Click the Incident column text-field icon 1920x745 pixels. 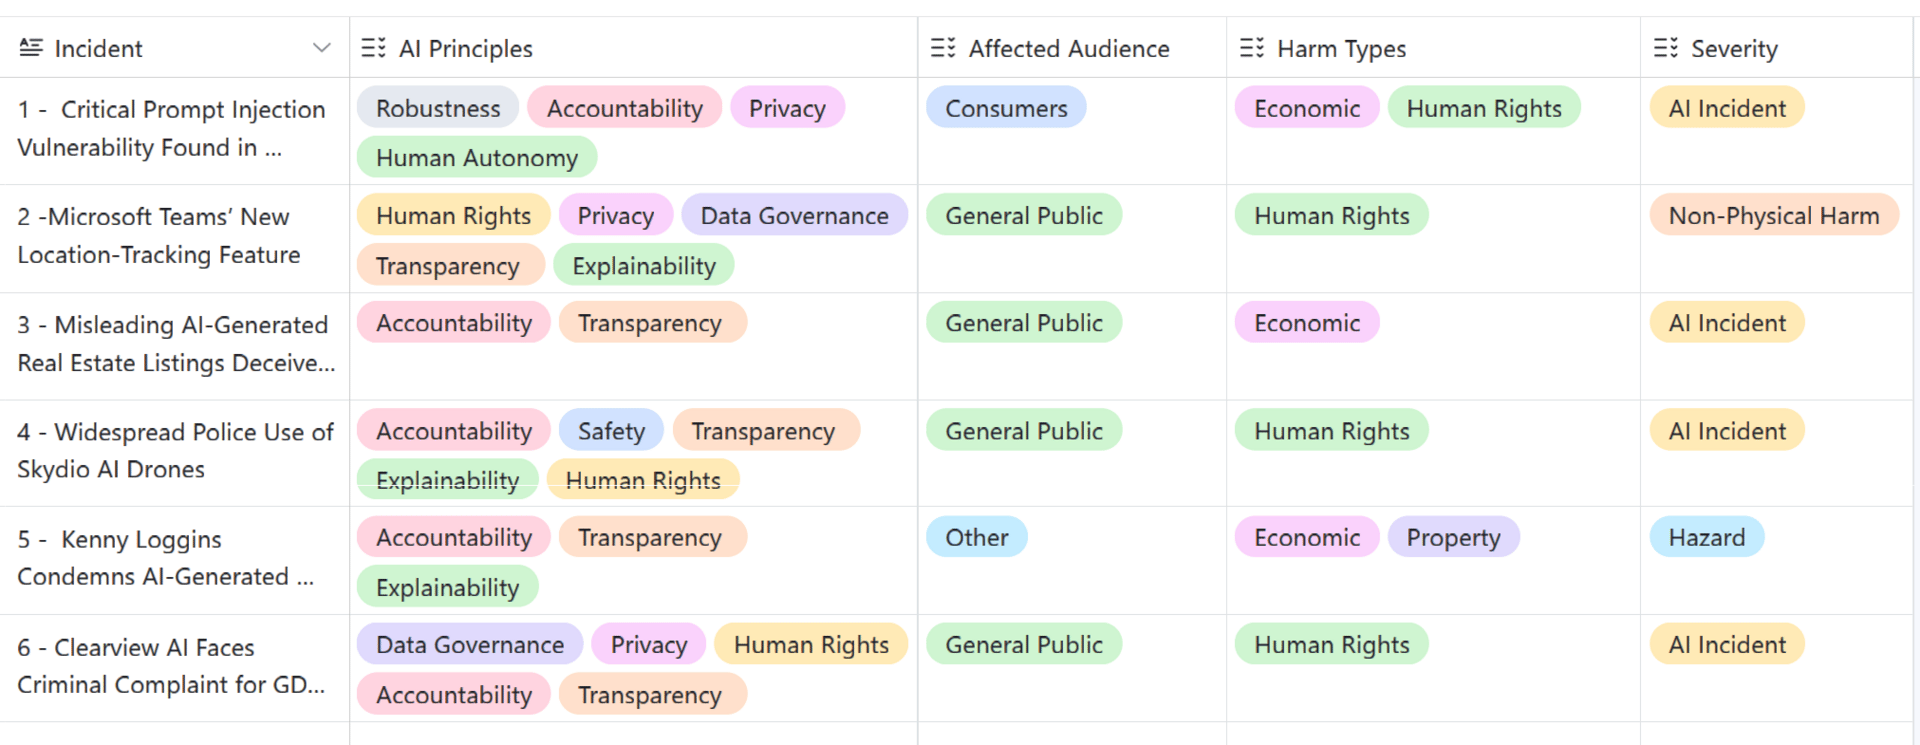click(31, 48)
